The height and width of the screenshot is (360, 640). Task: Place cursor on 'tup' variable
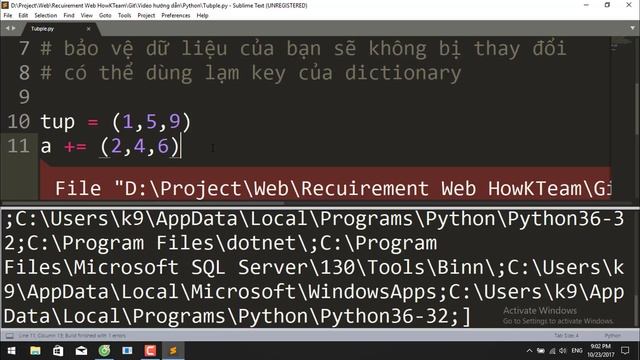click(x=58, y=122)
